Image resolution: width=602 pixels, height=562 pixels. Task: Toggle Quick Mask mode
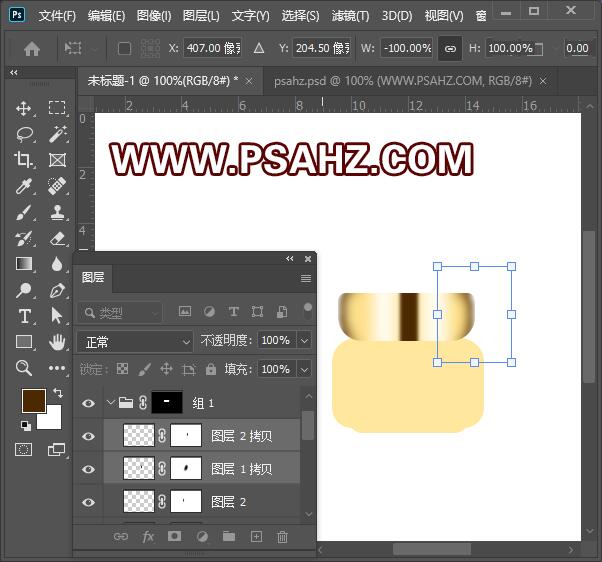[23, 450]
